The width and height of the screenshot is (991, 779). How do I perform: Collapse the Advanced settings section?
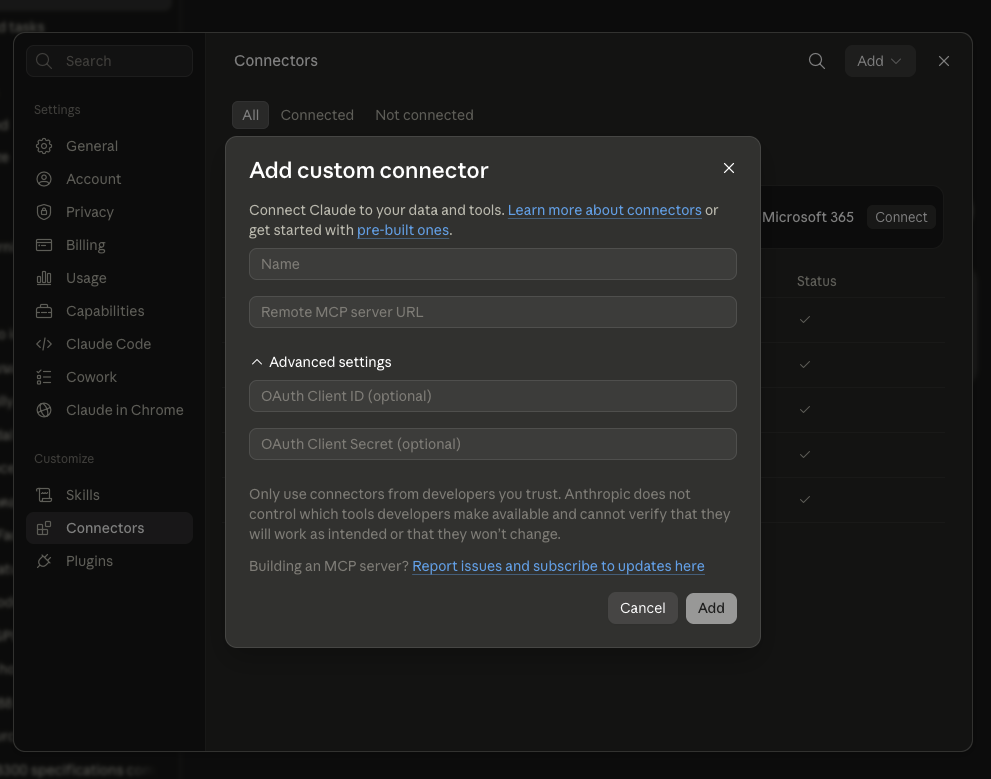321,362
